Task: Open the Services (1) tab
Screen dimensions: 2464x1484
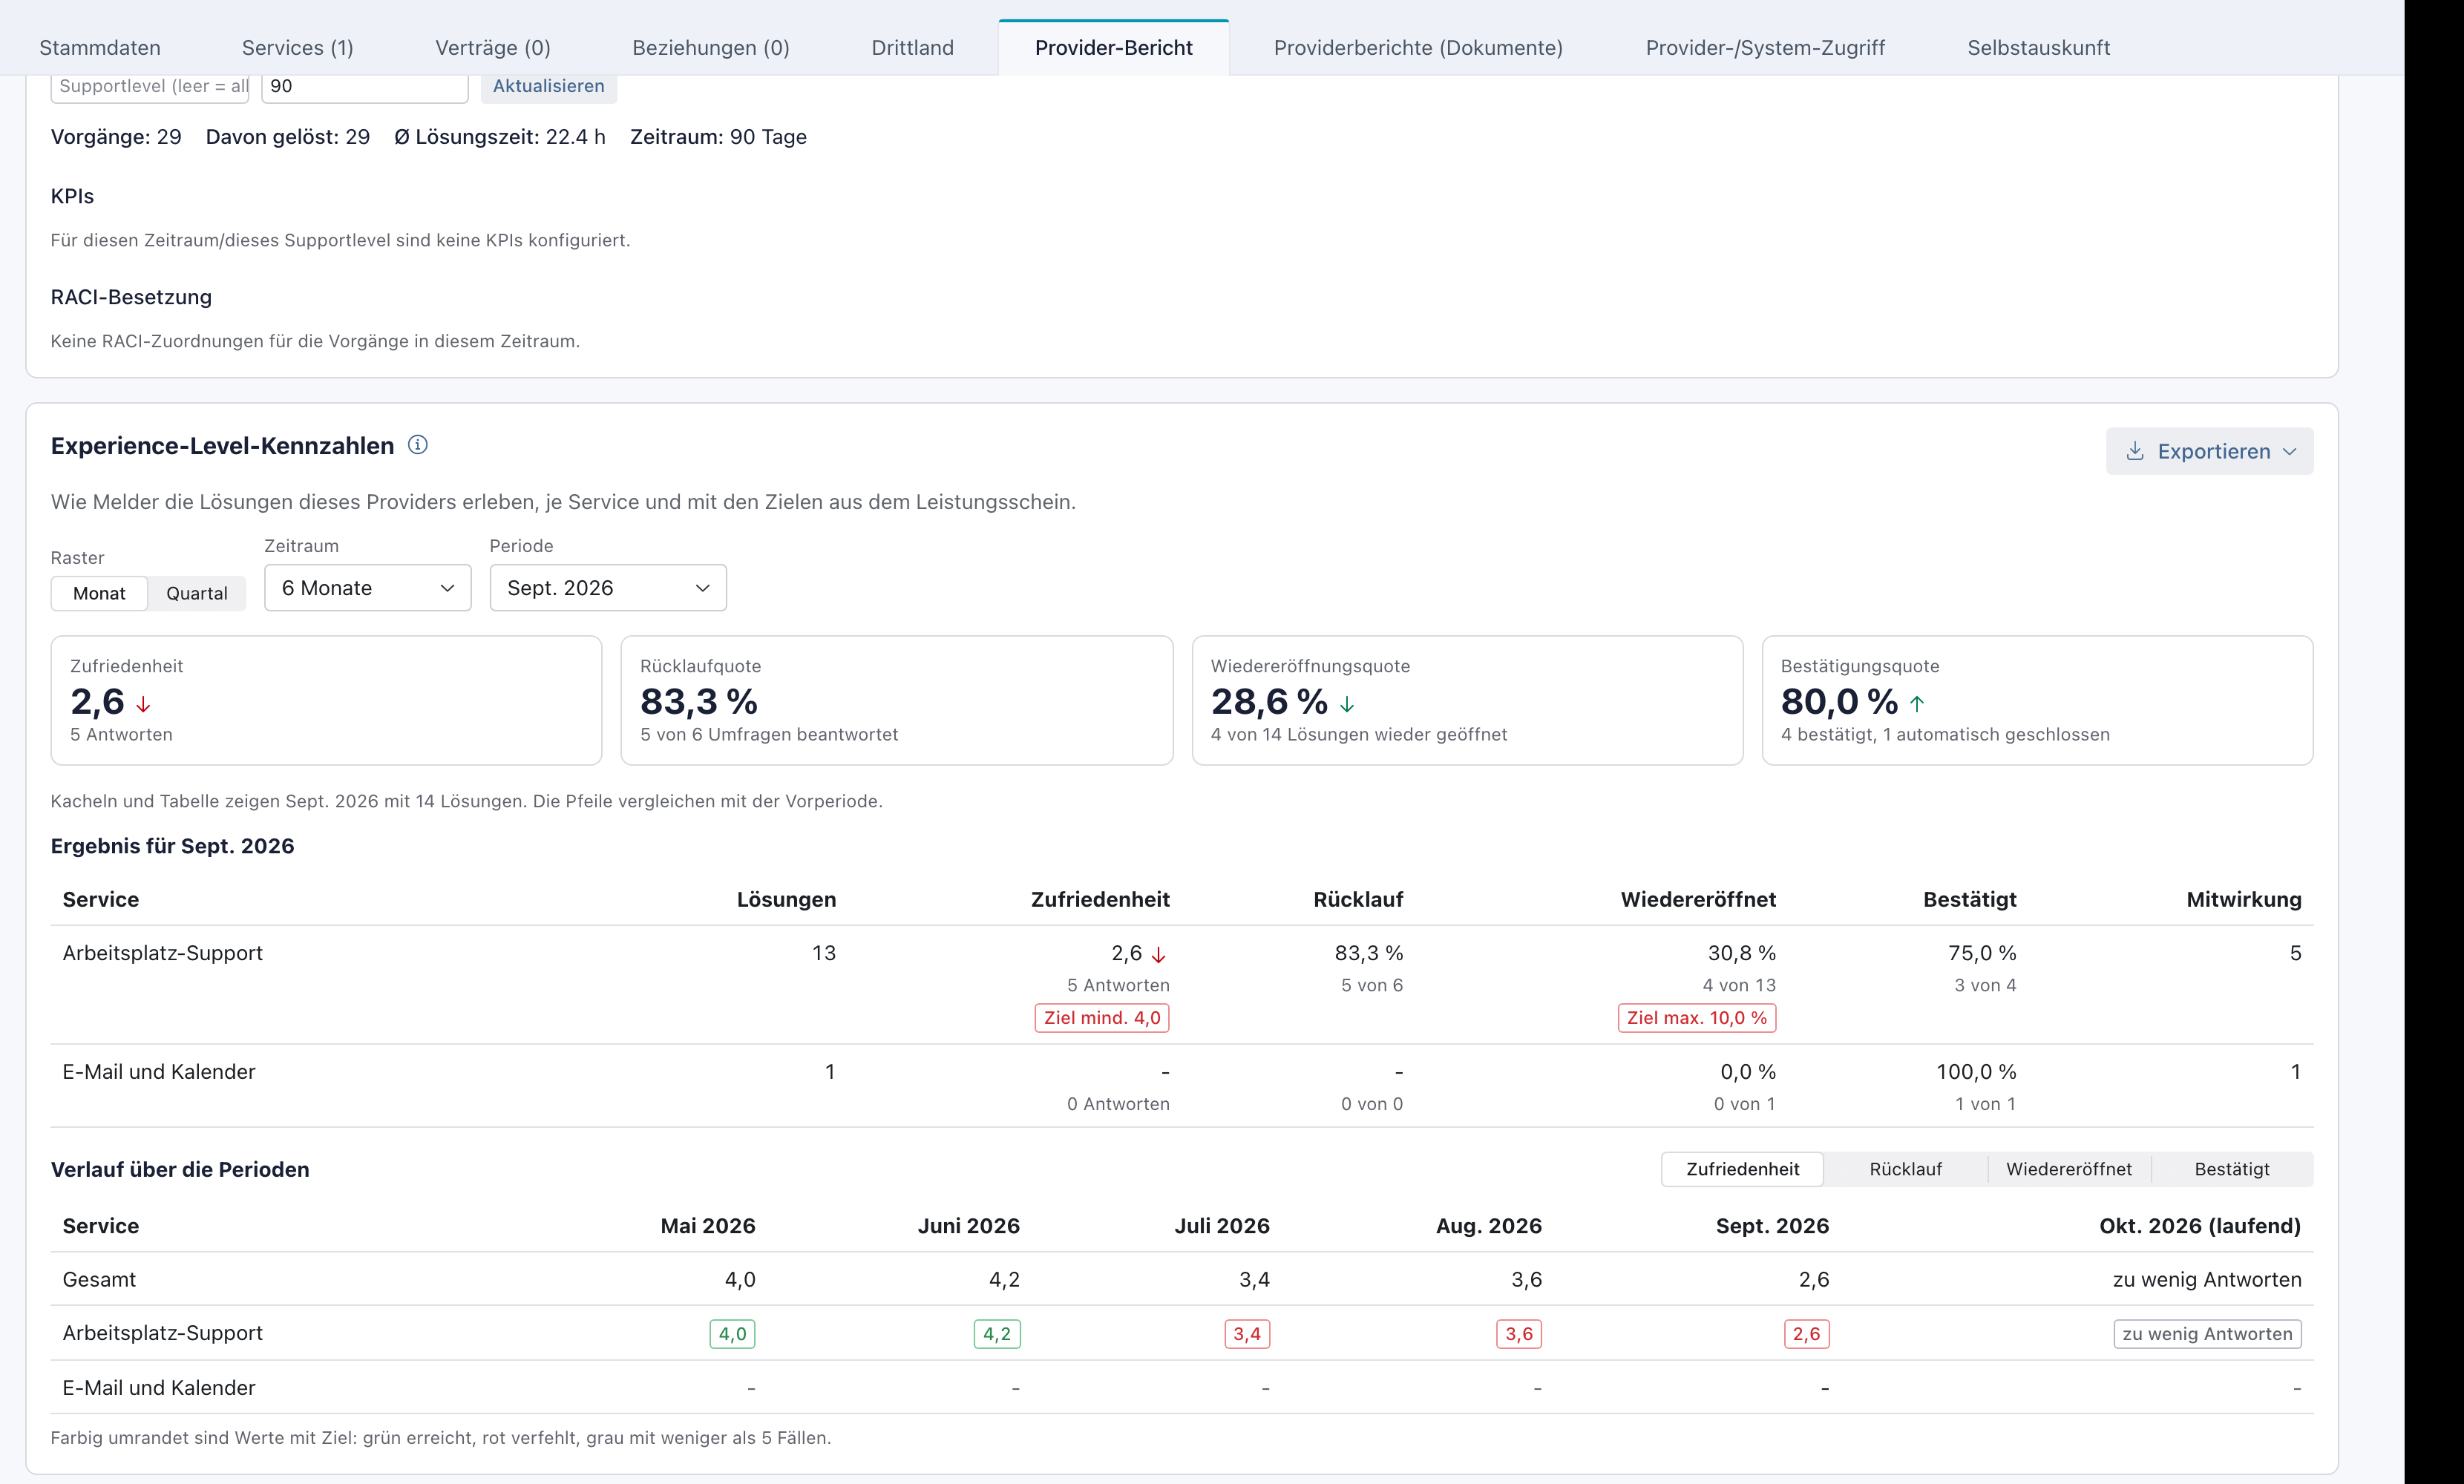Action: coord(298,47)
